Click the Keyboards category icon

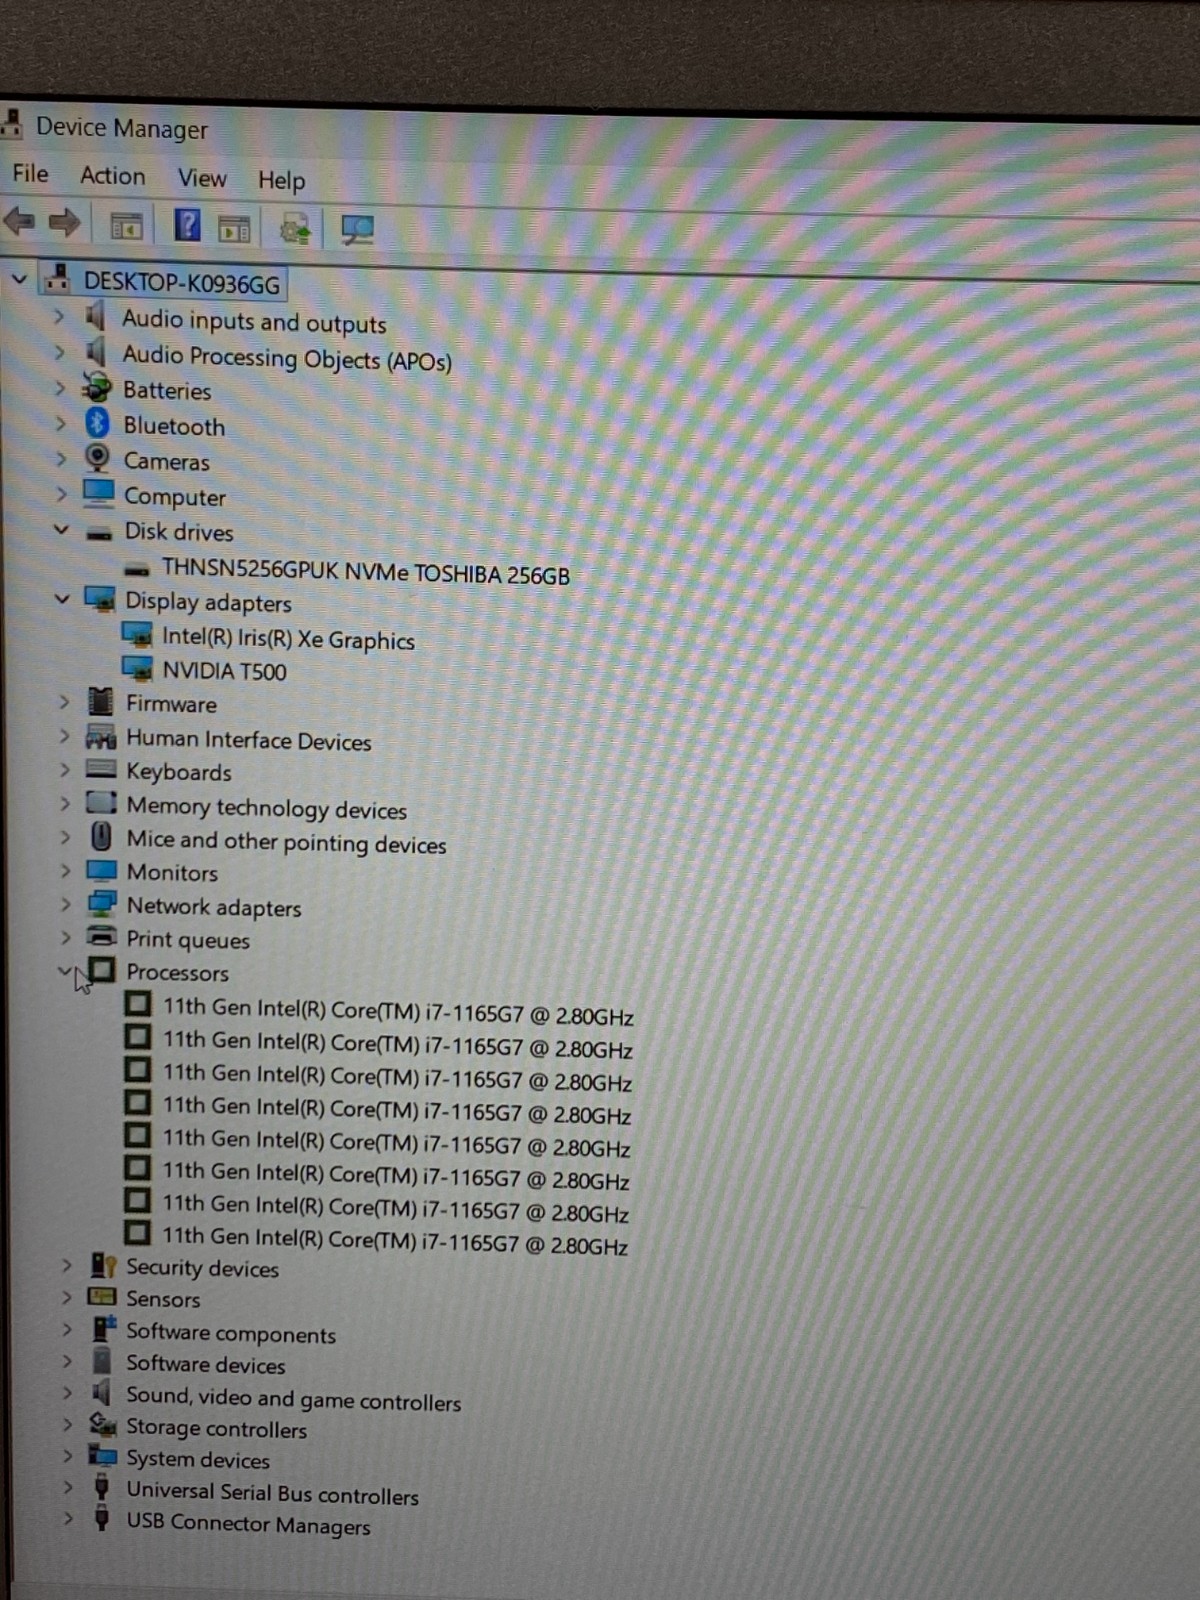[x=101, y=769]
